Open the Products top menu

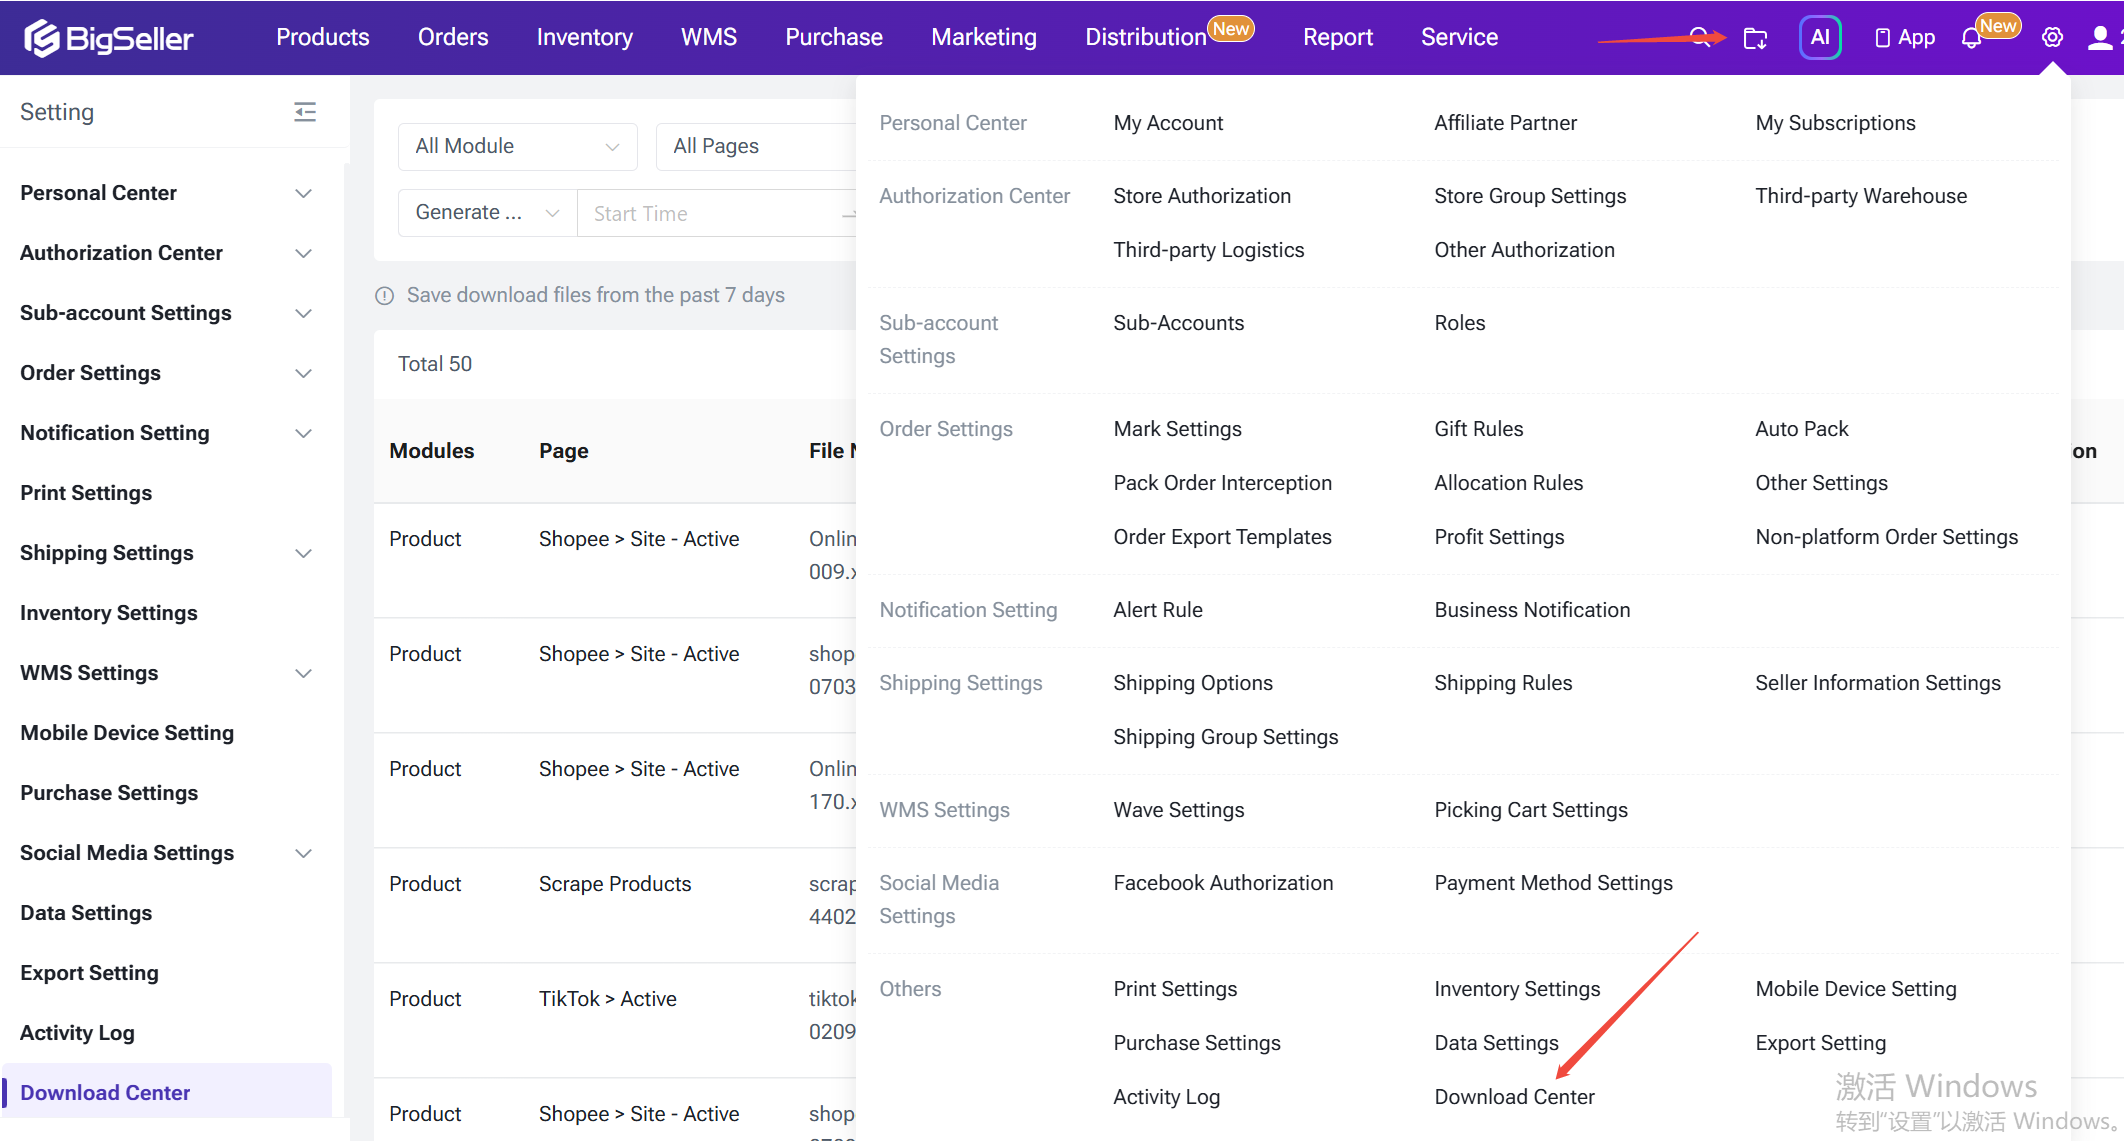click(x=322, y=37)
